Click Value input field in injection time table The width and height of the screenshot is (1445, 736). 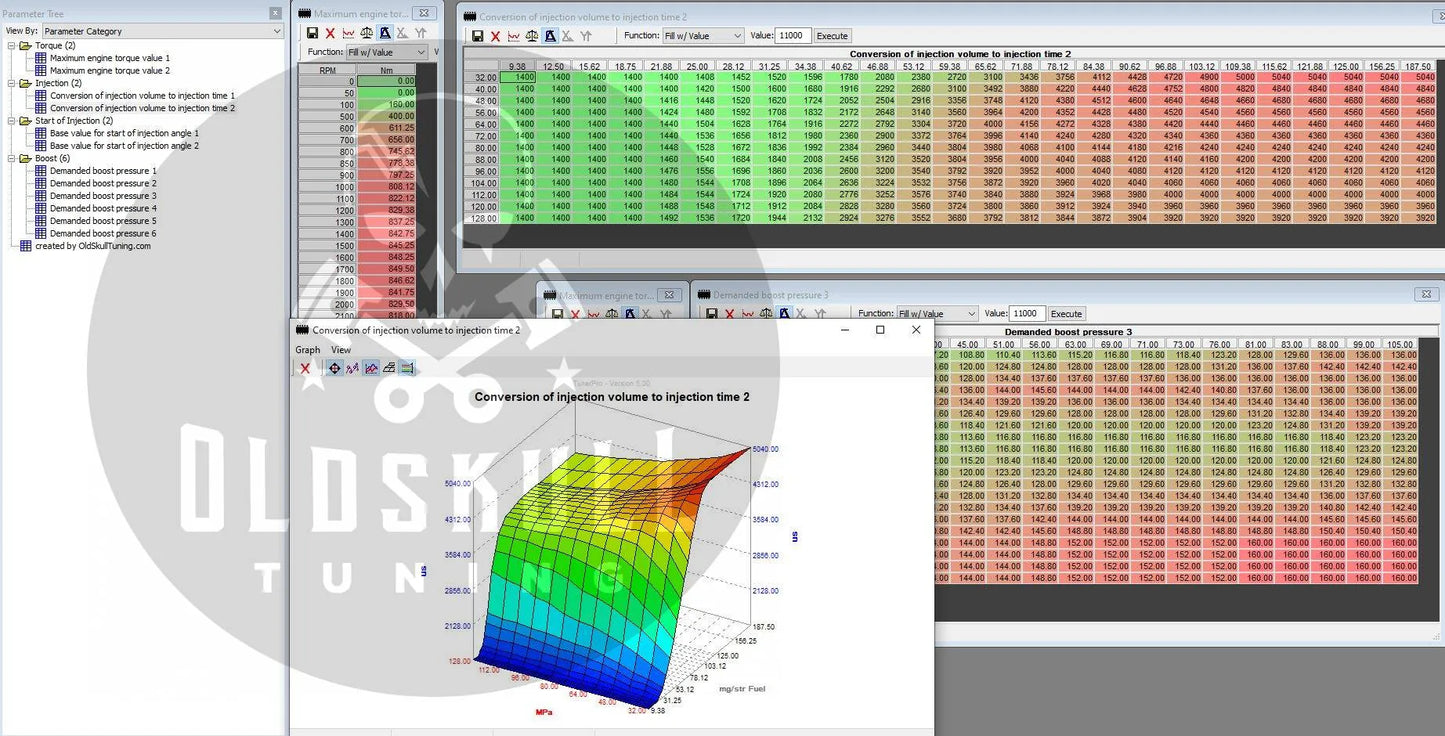793,36
